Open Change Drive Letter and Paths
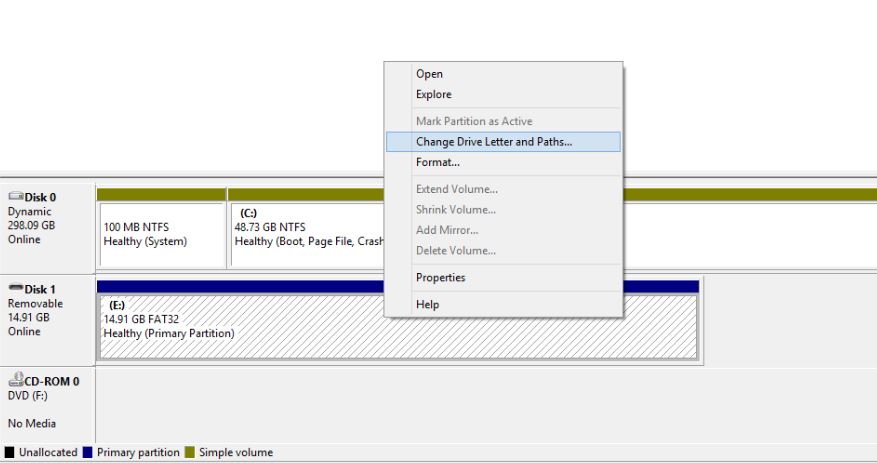 pyautogui.click(x=494, y=142)
